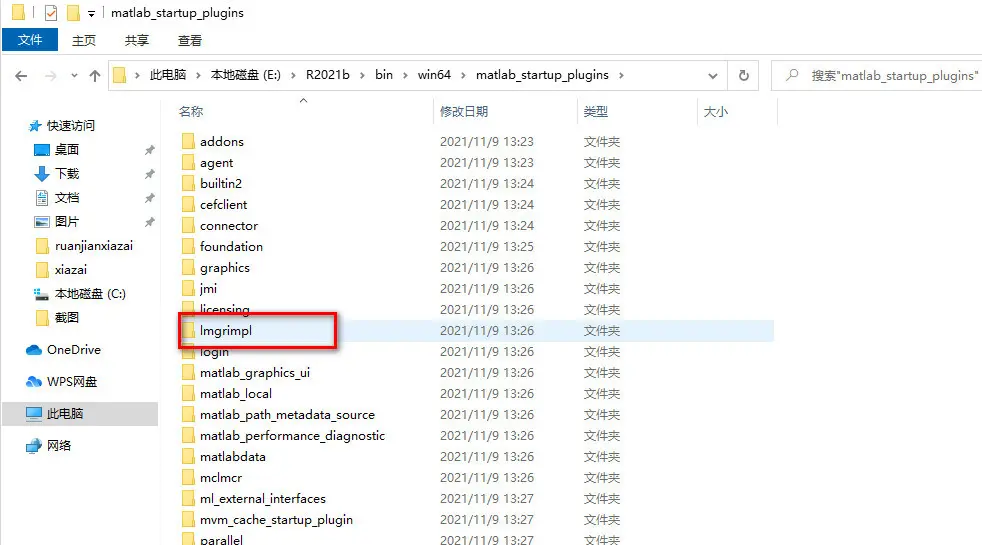
Task: Click 本地磁盘 (E:) in the address breadcrumb
Action: click(x=246, y=75)
